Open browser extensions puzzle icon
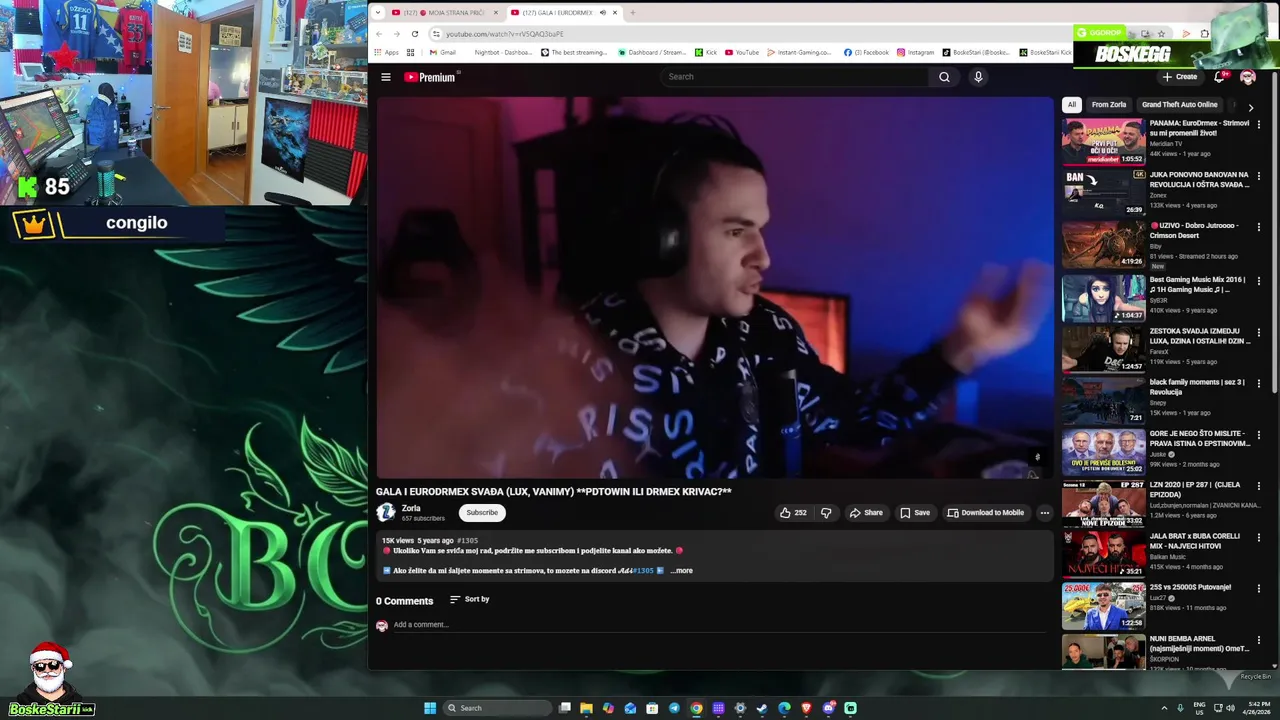The image size is (1280, 720). [1204, 34]
